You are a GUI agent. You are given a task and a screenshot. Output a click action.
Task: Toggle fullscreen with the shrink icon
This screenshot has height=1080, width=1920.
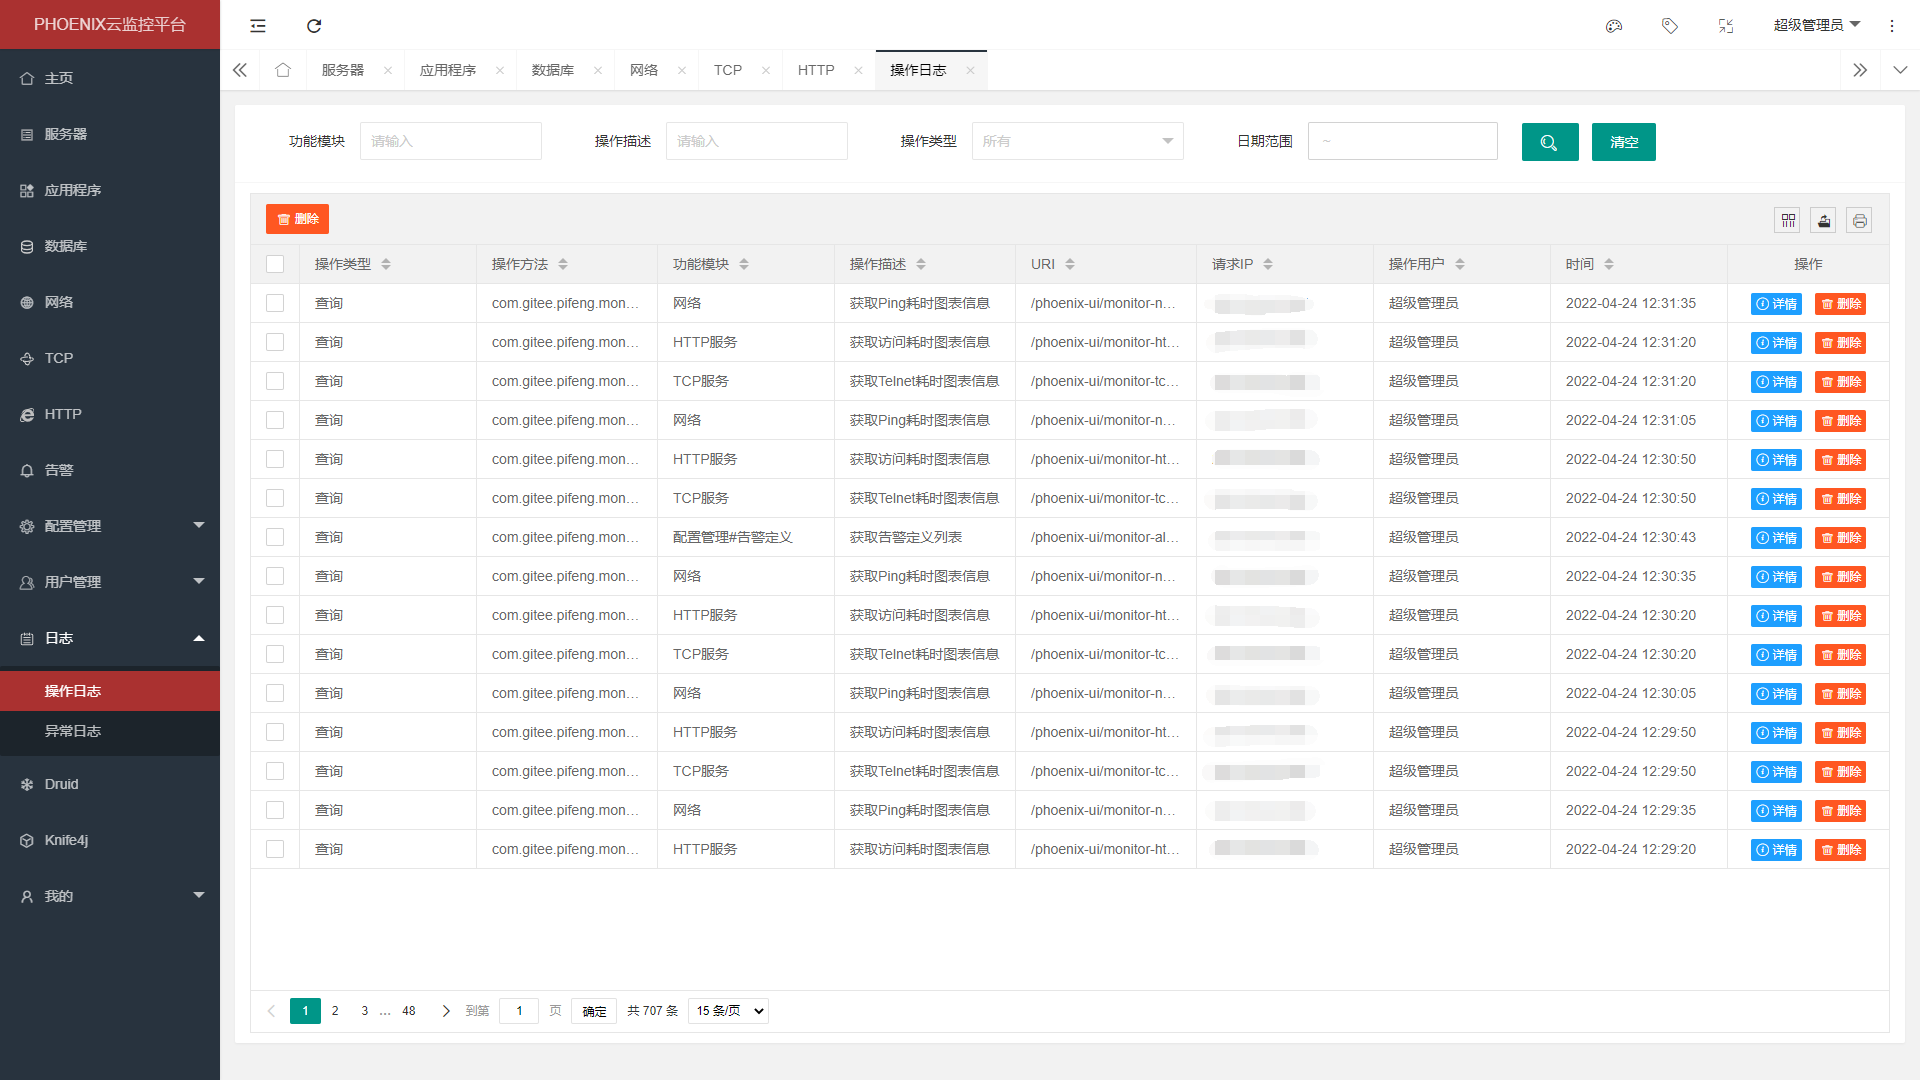point(1725,26)
